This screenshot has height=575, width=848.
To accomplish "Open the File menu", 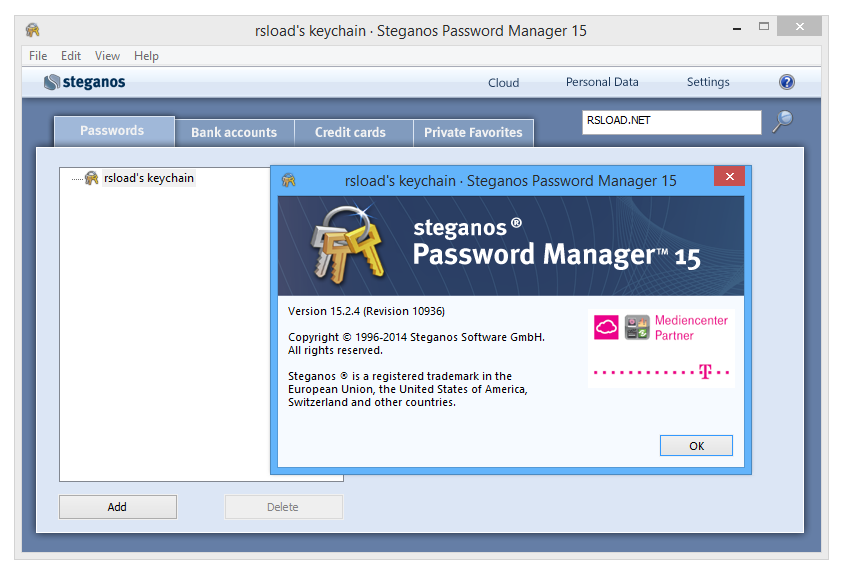I will point(38,56).
